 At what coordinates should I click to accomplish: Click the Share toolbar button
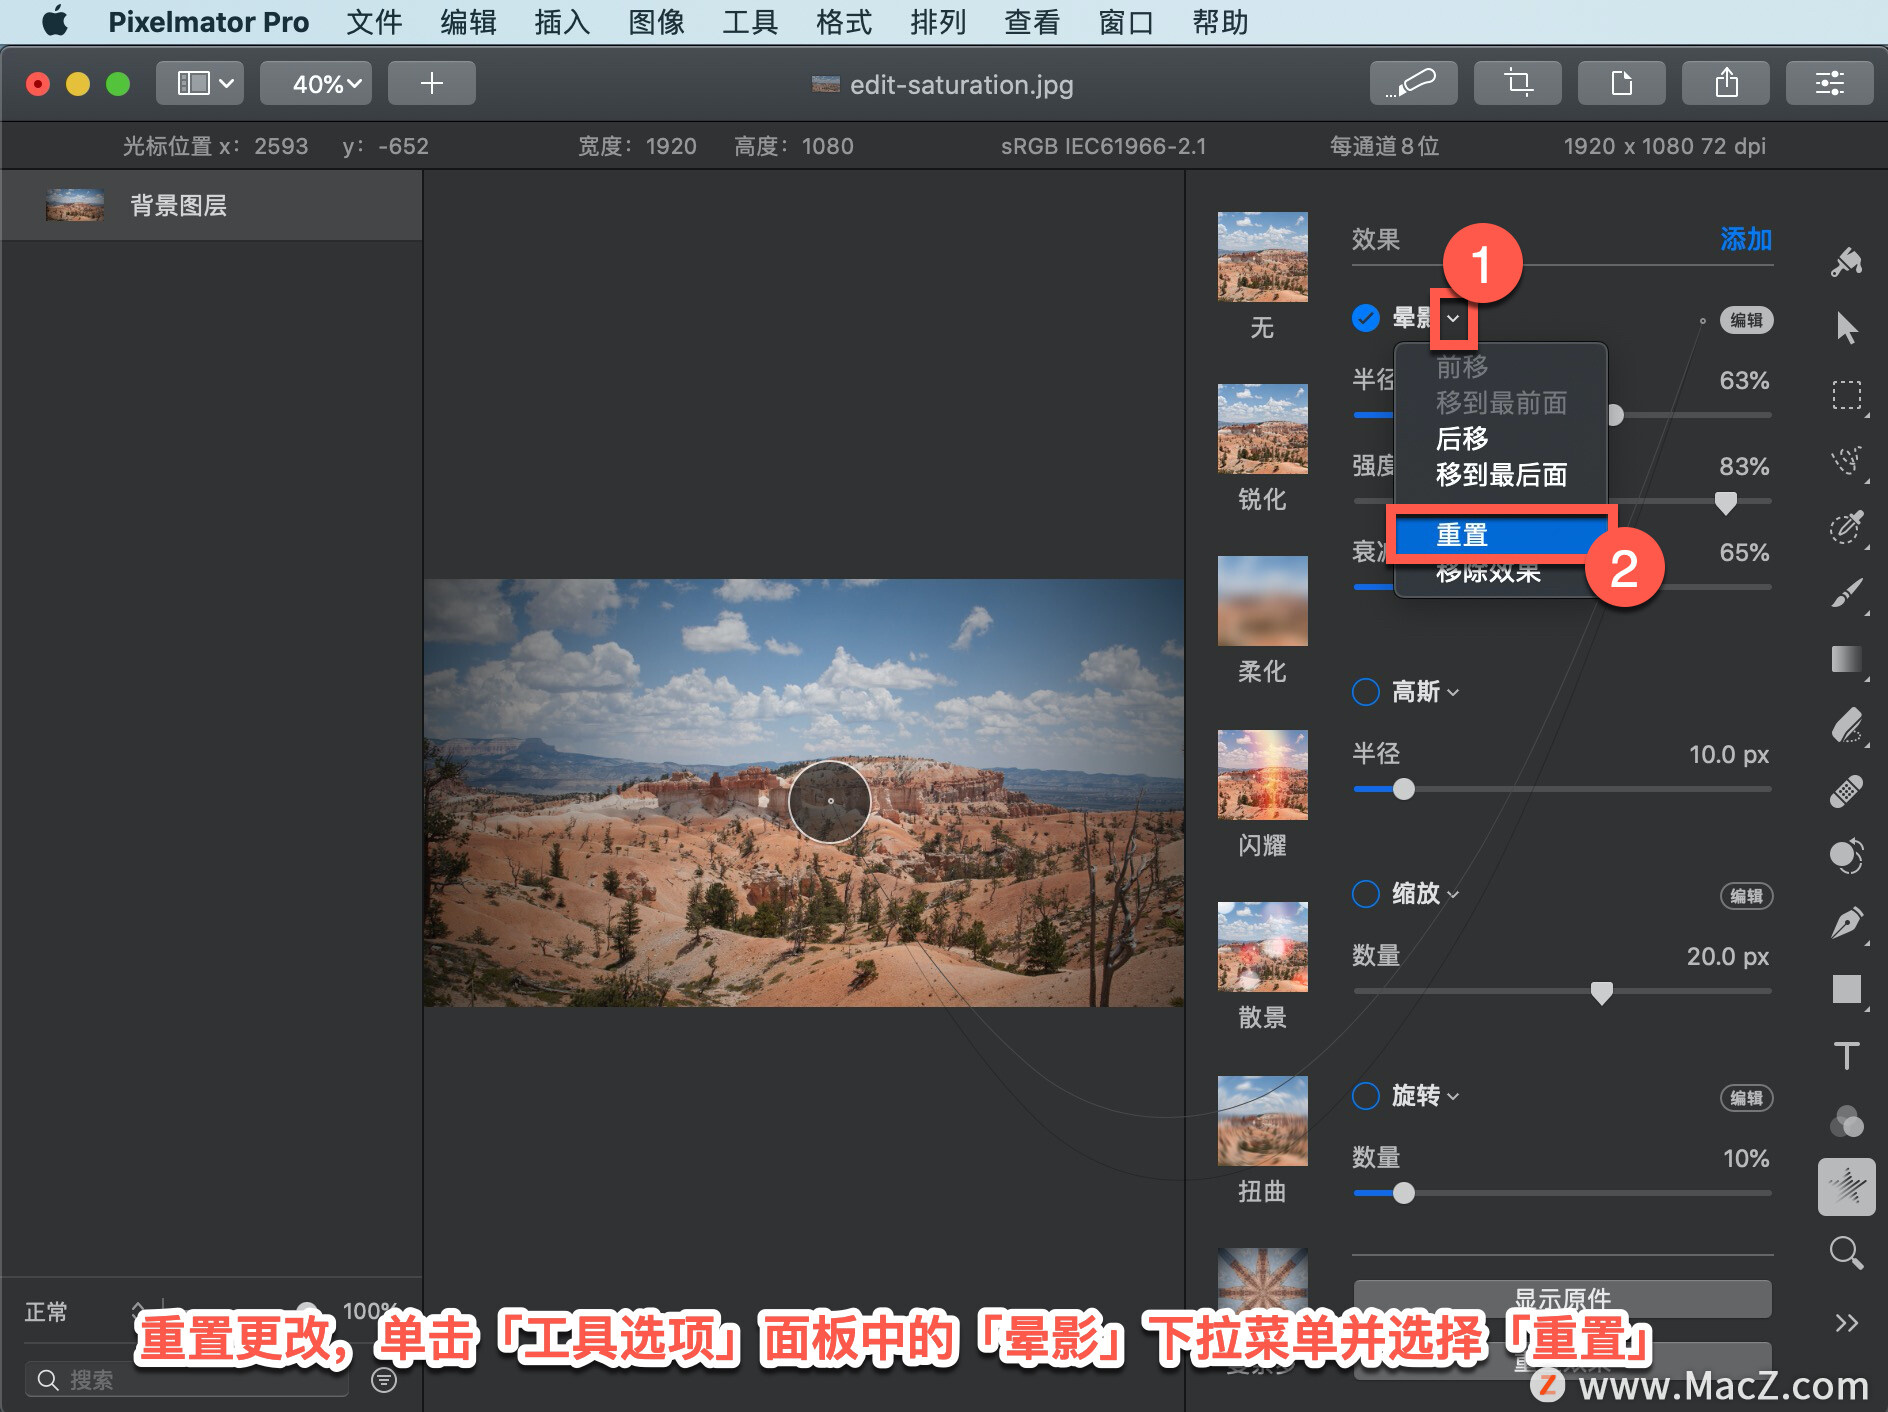(1725, 83)
